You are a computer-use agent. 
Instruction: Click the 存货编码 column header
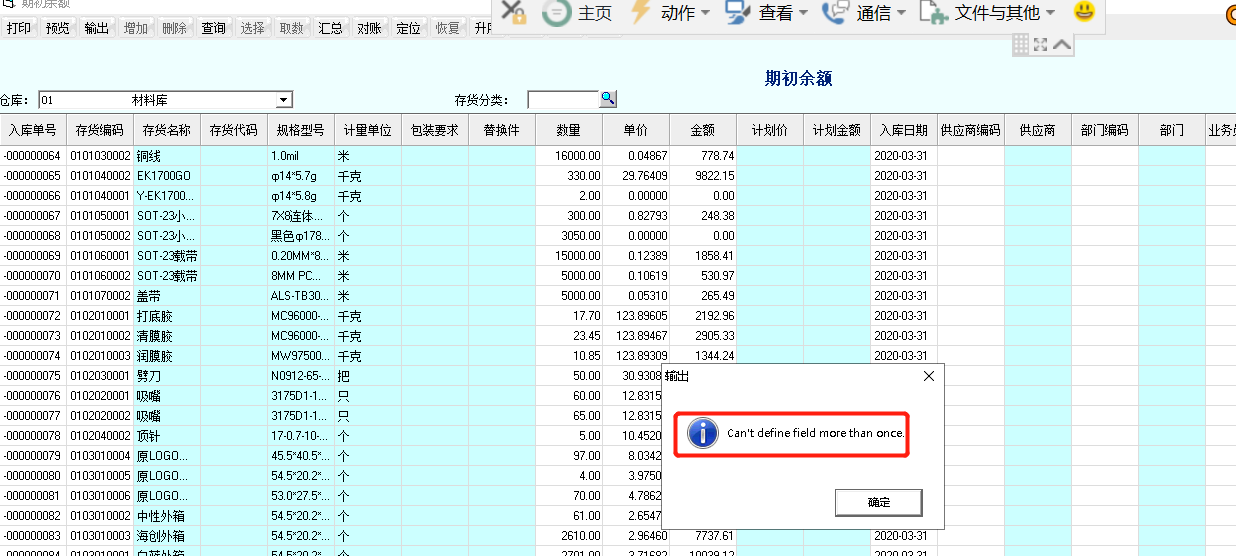[100, 130]
